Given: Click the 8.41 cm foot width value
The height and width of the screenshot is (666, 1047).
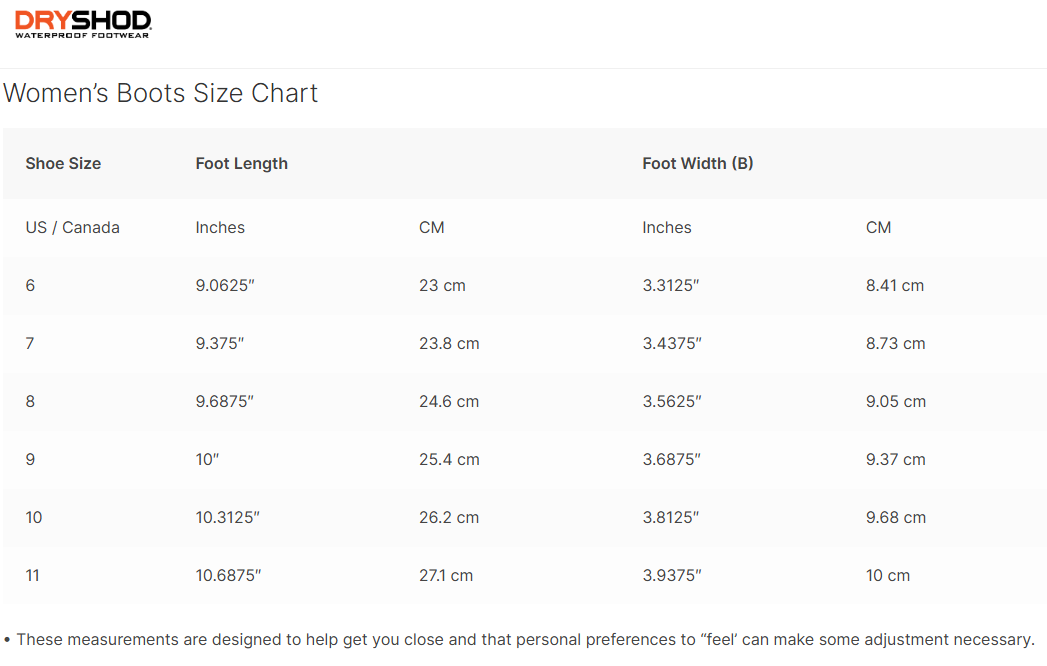Looking at the screenshot, I should (895, 285).
